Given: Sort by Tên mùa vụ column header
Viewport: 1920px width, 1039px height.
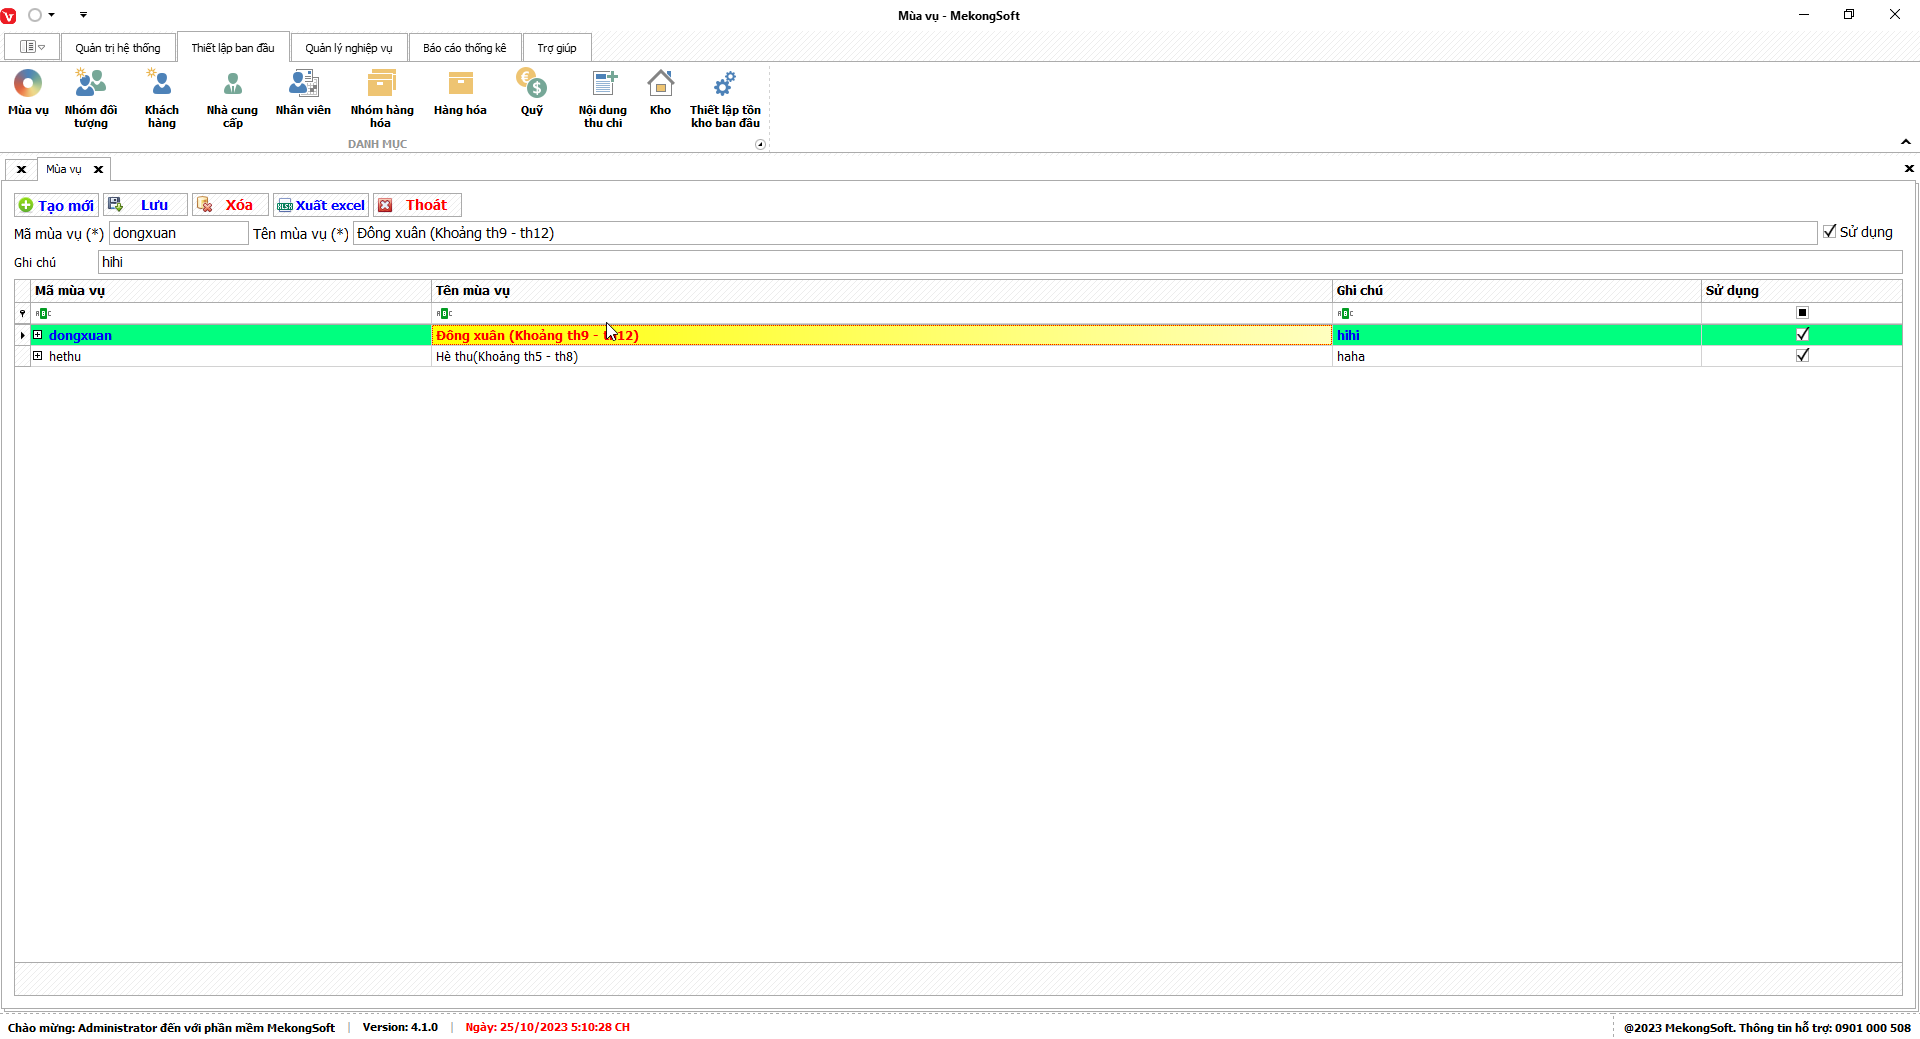Looking at the screenshot, I should tap(881, 291).
